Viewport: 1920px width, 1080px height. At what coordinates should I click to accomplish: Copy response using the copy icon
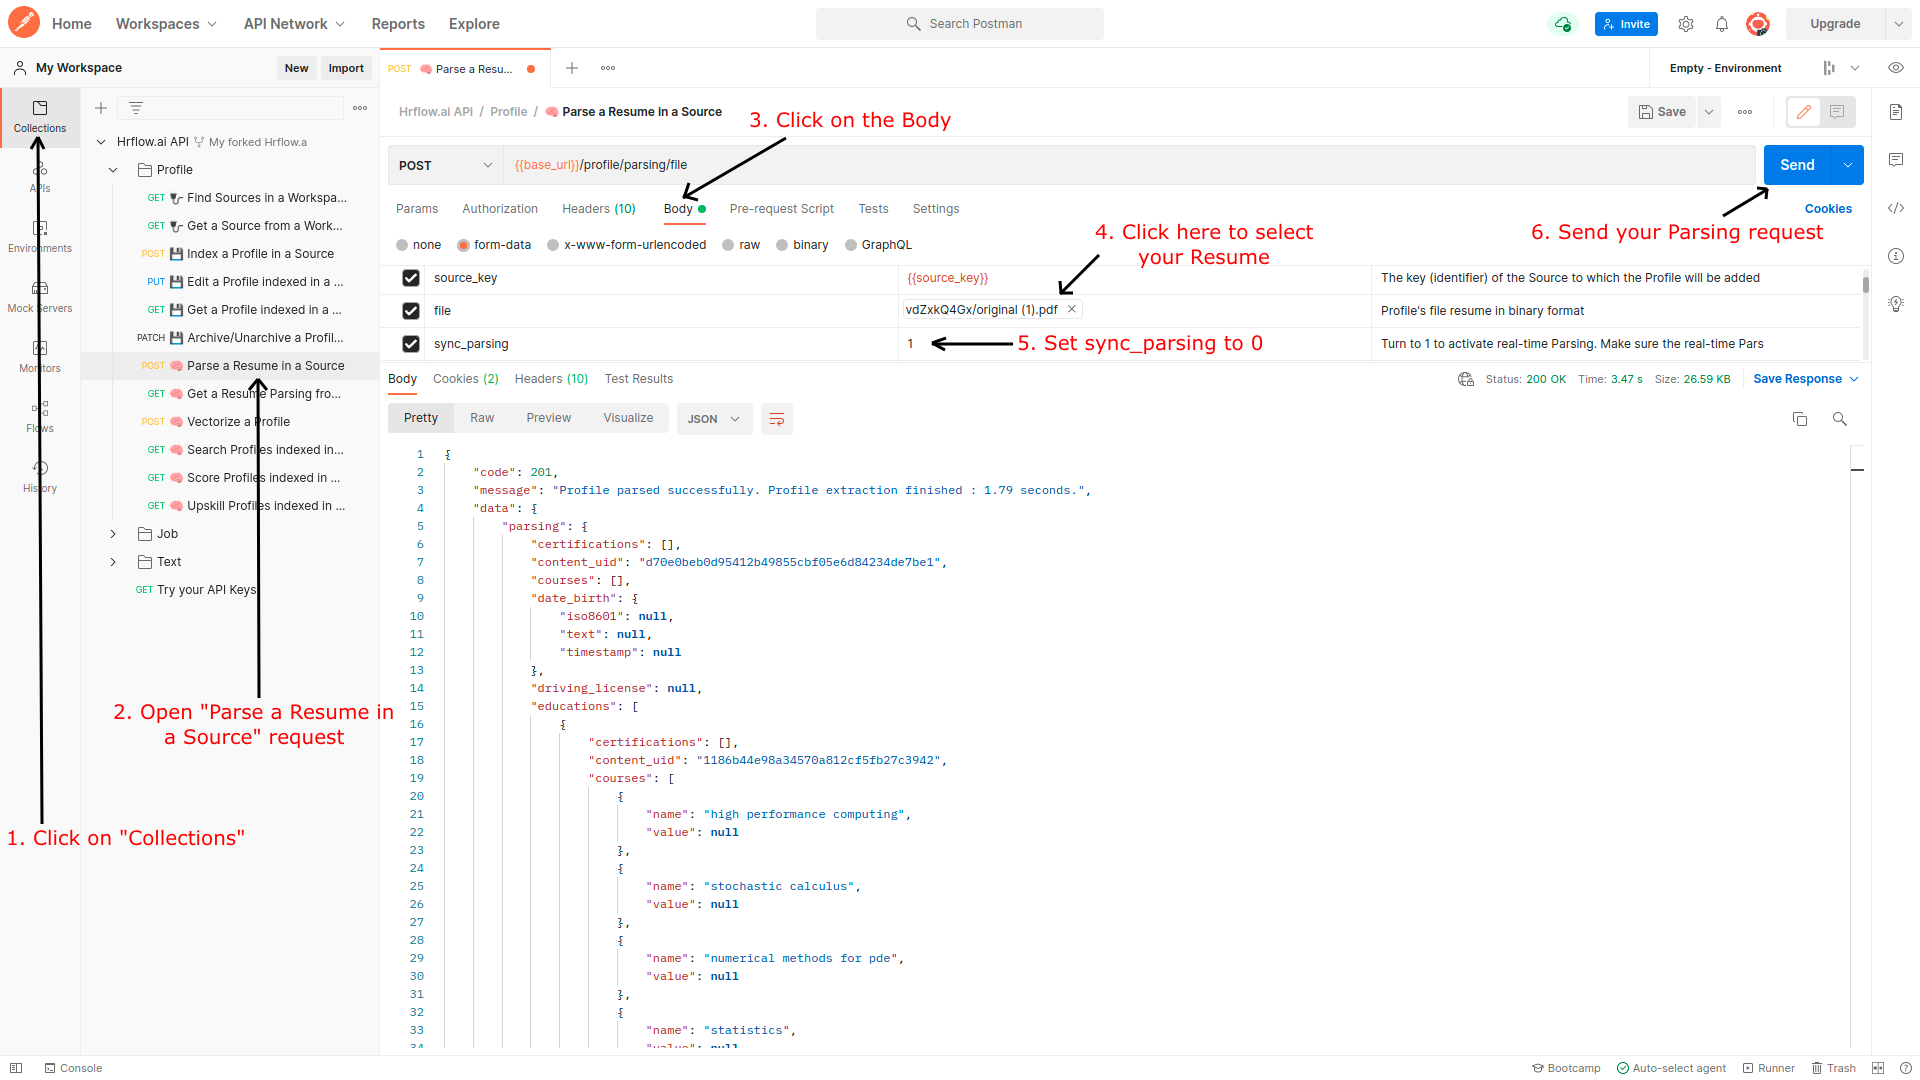click(1800, 419)
